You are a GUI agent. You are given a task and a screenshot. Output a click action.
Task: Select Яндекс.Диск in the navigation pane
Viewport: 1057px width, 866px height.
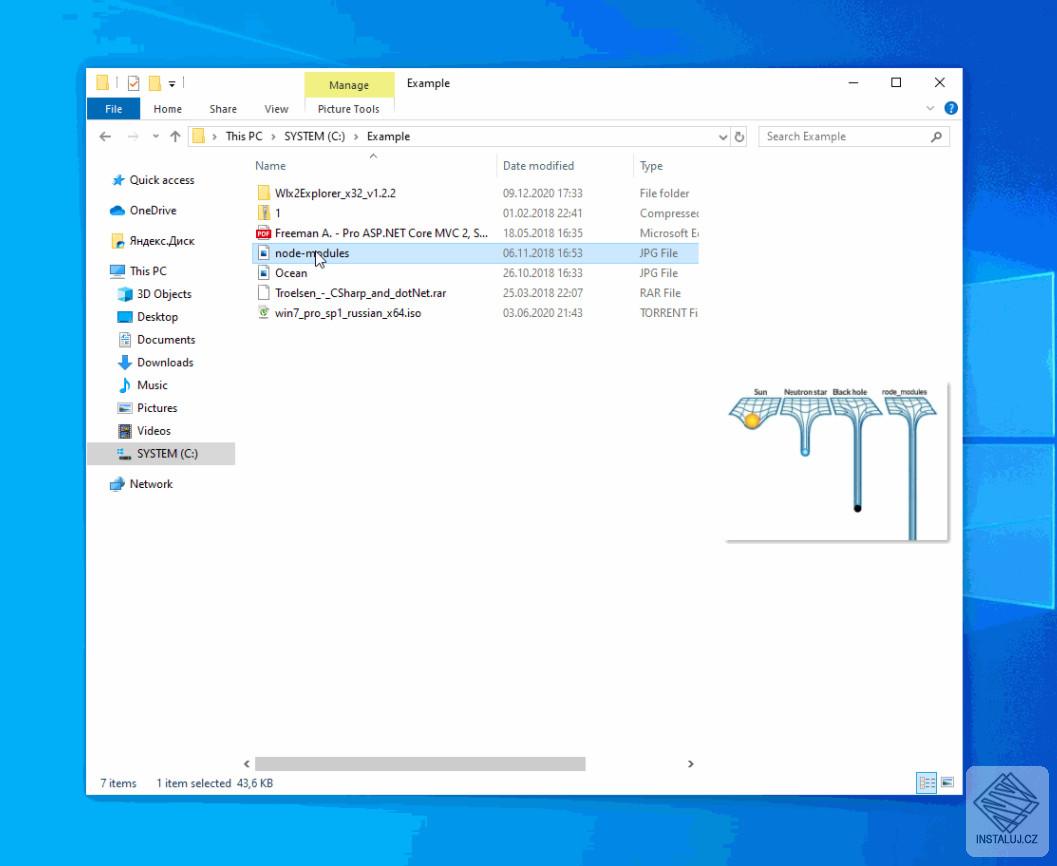point(162,241)
